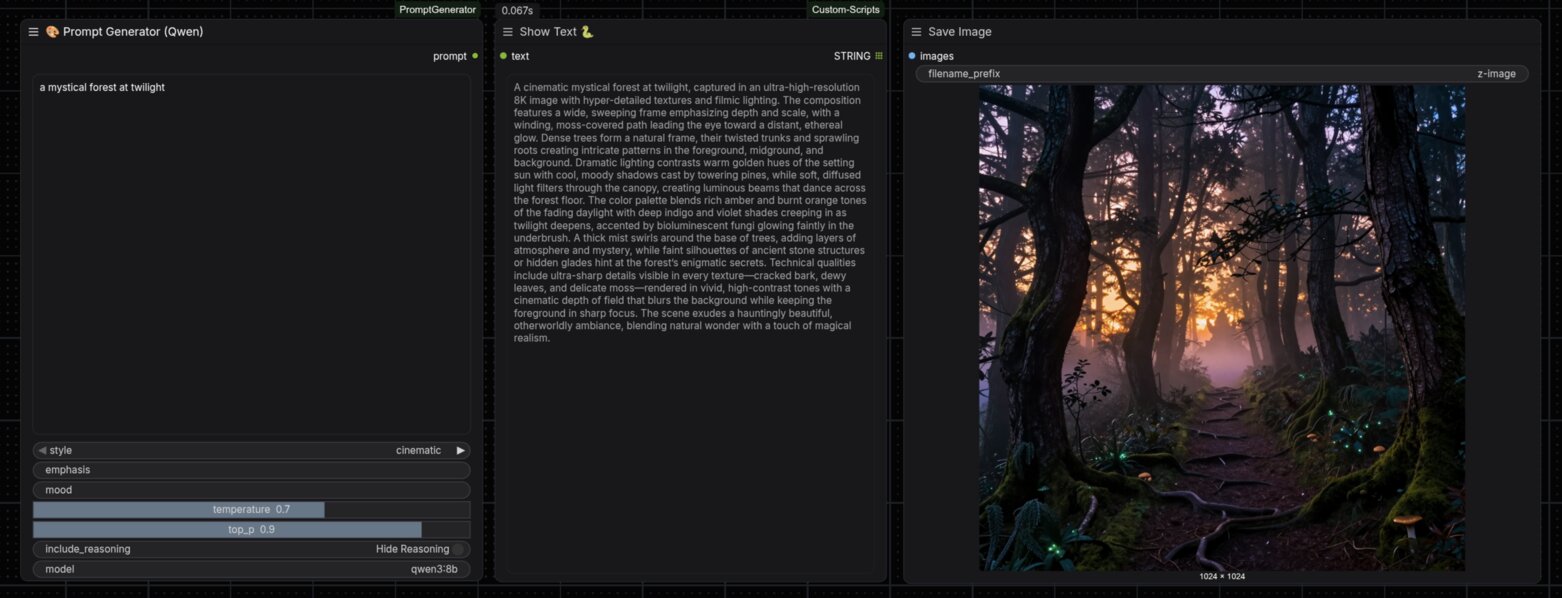Click the mood input field
The height and width of the screenshot is (598, 1562).
click(x=252, y=490)
